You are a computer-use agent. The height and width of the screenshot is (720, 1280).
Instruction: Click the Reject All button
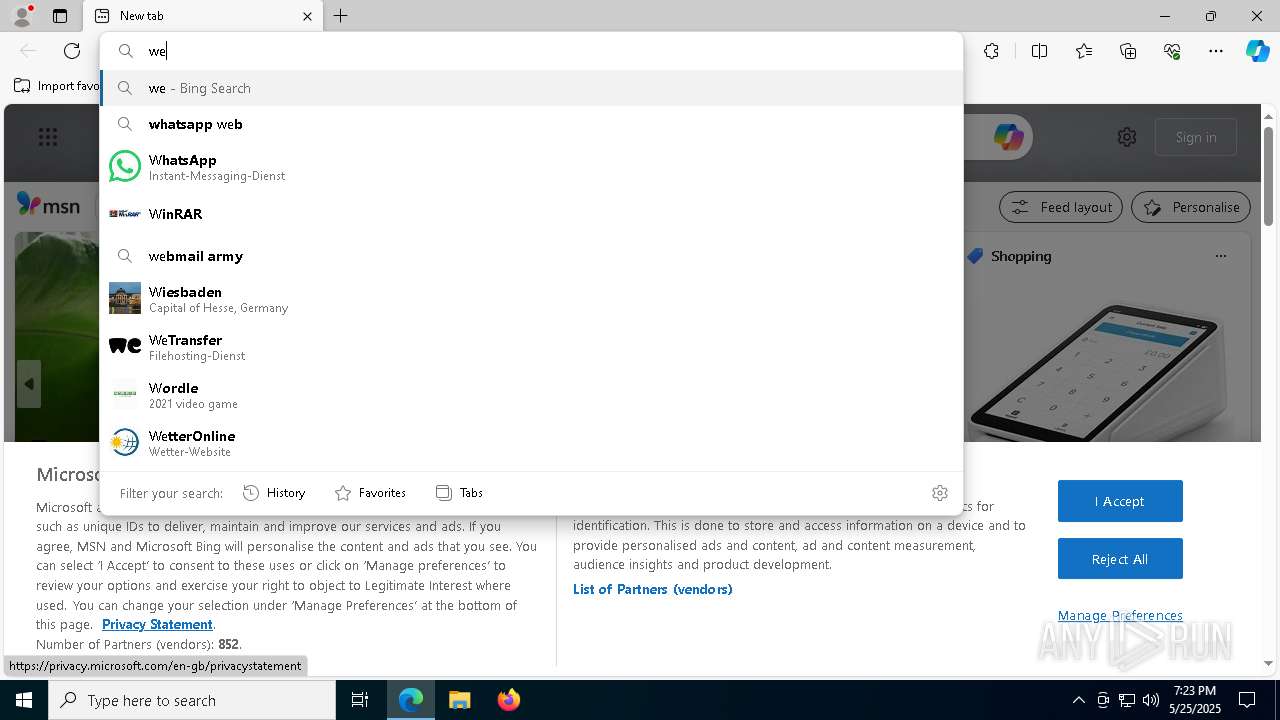(1120, 559)
